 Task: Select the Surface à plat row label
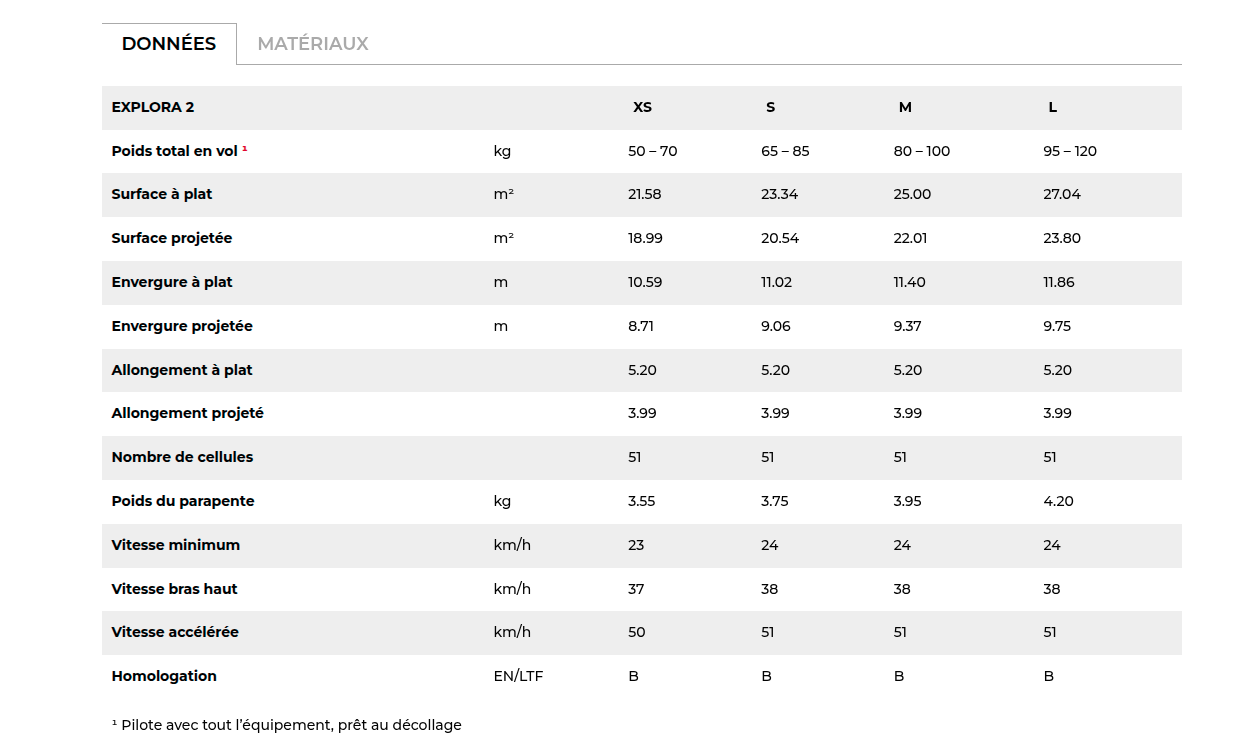click(x=162, y=194)
